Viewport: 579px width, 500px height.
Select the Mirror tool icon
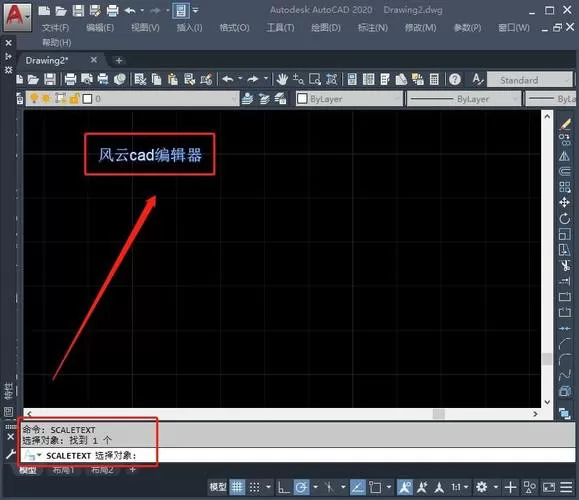[x=564, y=156]
